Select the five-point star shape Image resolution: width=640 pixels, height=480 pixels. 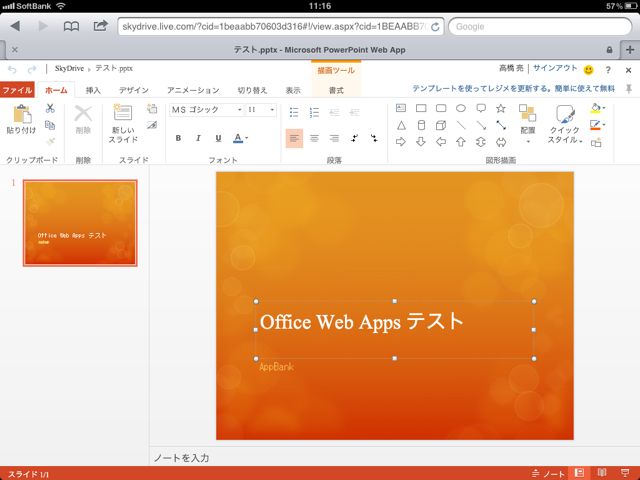point(501,108)
